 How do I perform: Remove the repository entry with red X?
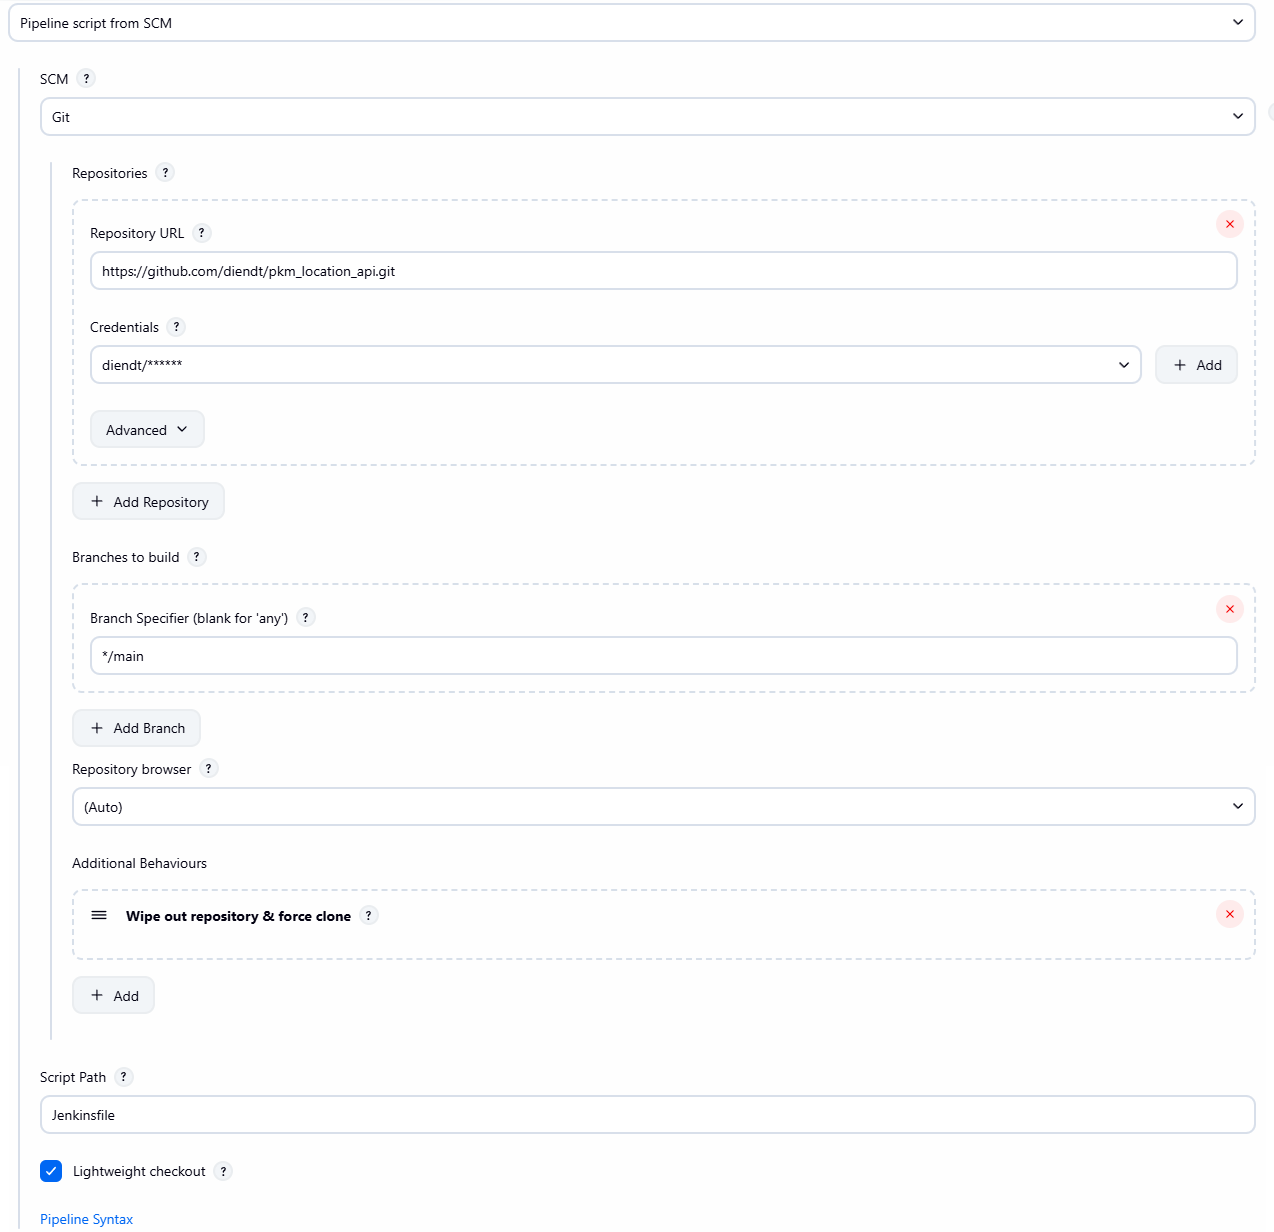(x=1229, y=224)
